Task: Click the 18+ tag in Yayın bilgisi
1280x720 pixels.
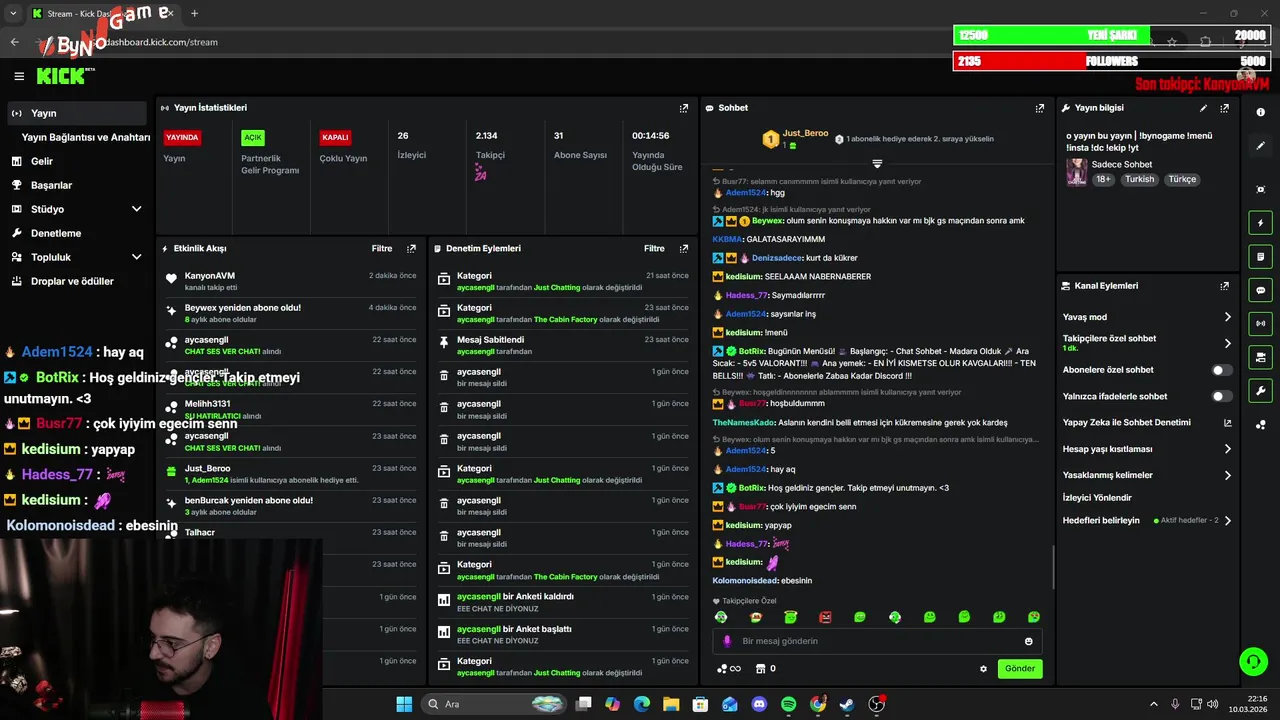Action: (x=1103, y=180)
